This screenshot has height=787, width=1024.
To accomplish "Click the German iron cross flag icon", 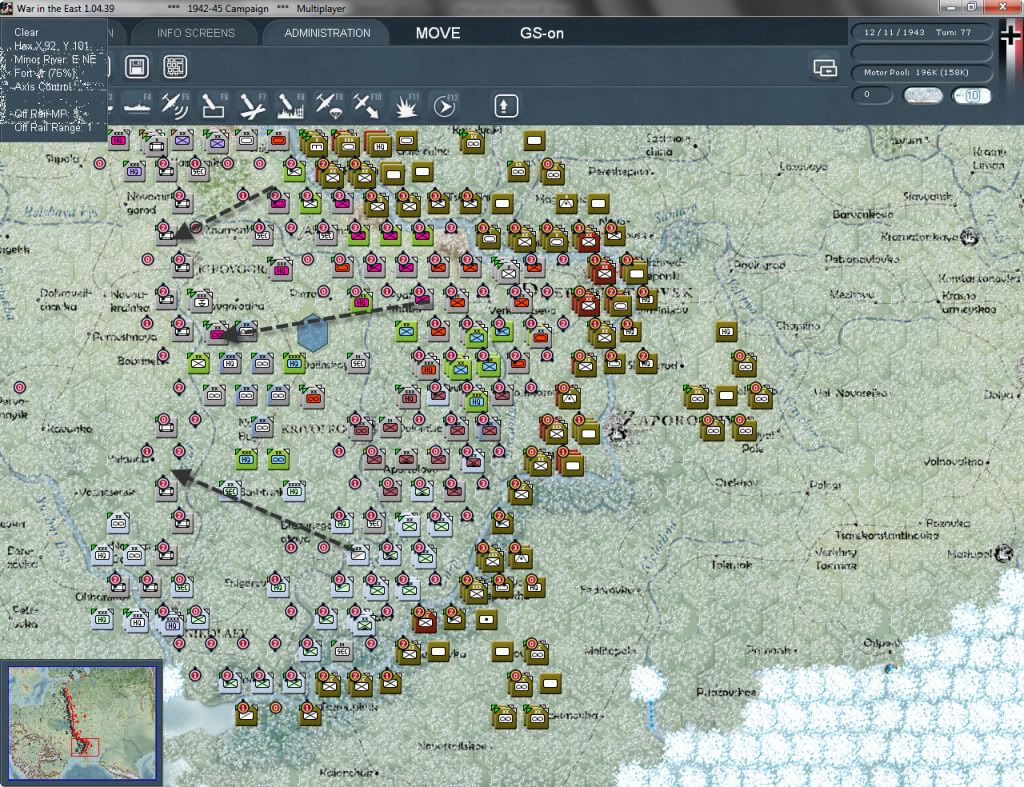I will 1011,35.
